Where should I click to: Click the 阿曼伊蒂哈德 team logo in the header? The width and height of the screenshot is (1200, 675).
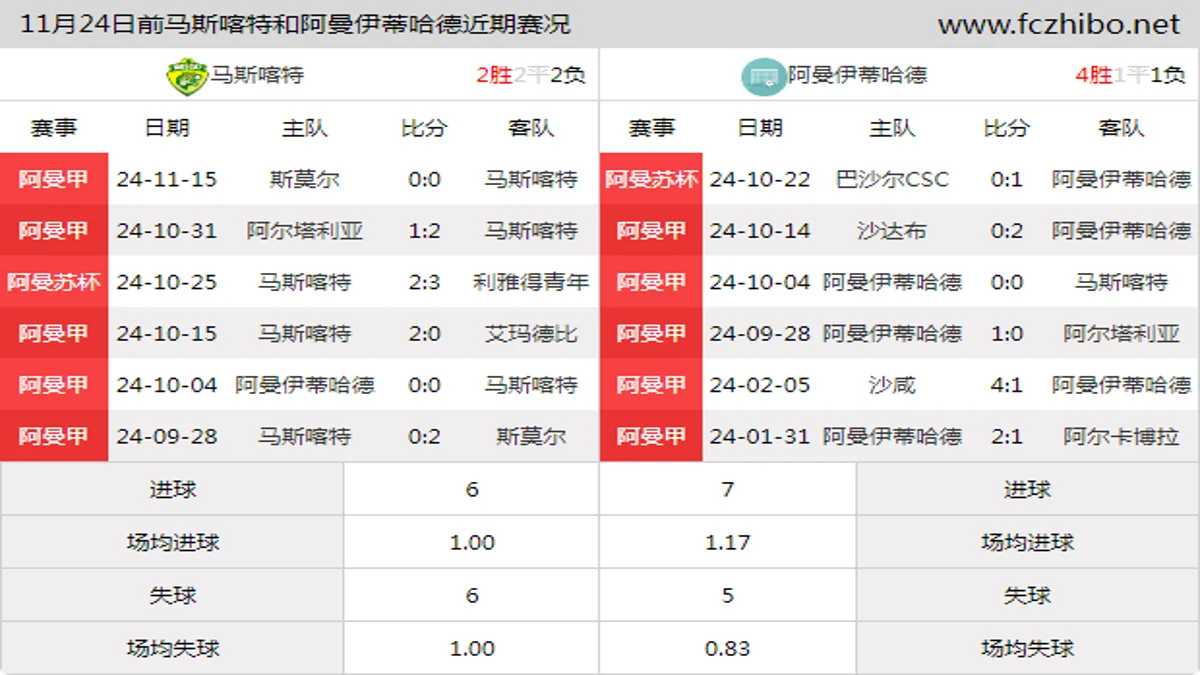(764, 76)
